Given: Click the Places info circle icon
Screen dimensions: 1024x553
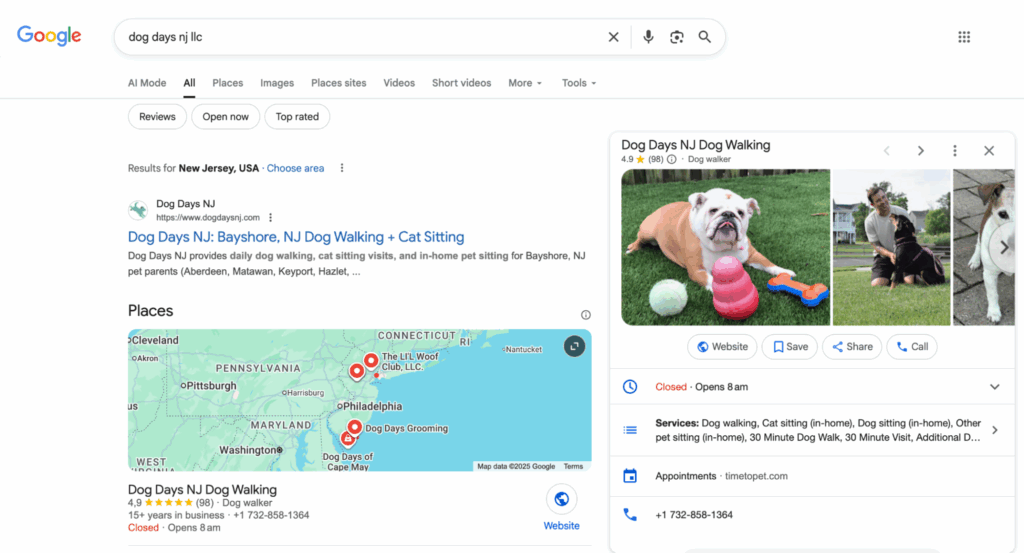Looking at the screenshot, I should [x=586, y=314].
